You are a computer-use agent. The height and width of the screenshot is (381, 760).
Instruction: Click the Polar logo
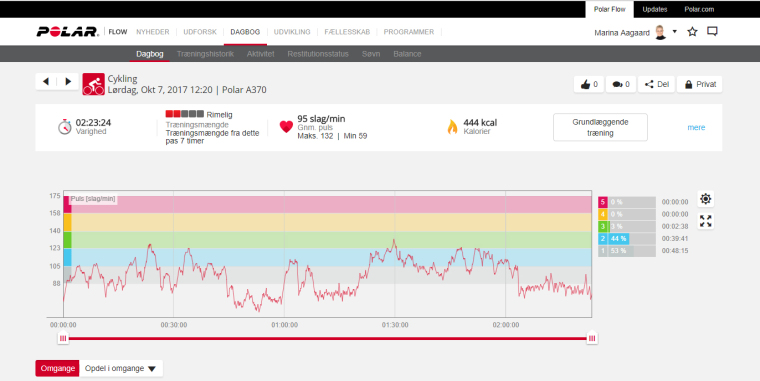click(67, 32)
